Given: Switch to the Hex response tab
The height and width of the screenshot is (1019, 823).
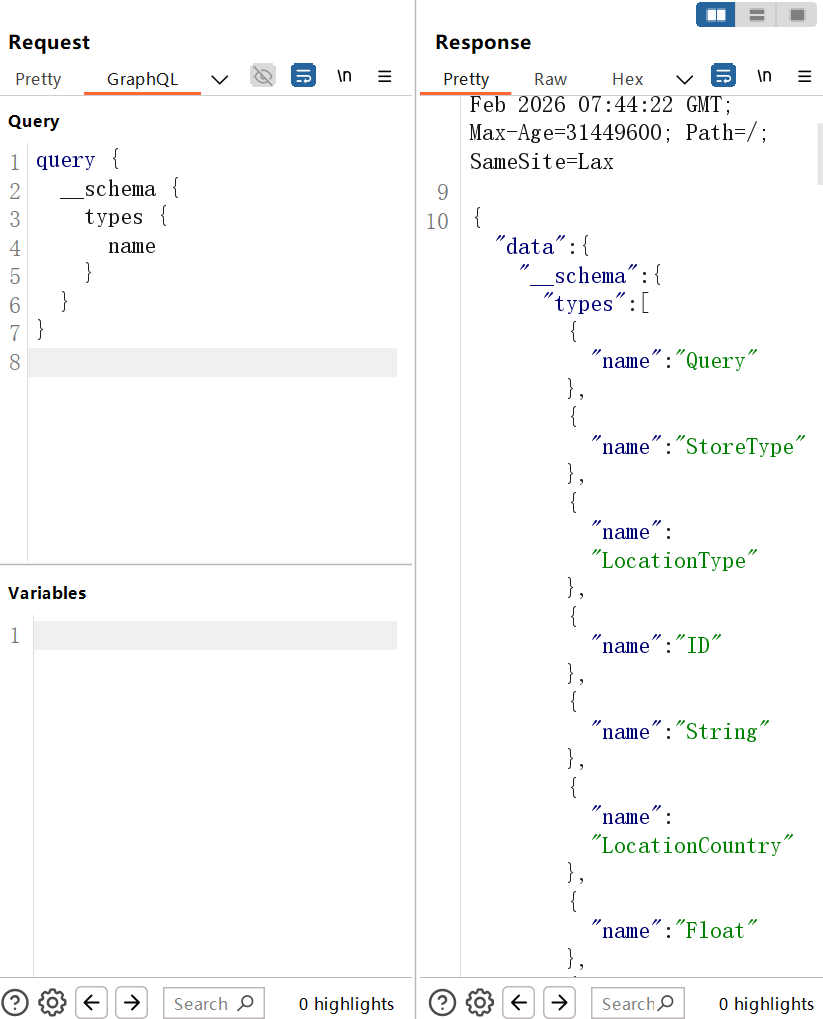Looking at the screenshot, I should pos(627,78).
